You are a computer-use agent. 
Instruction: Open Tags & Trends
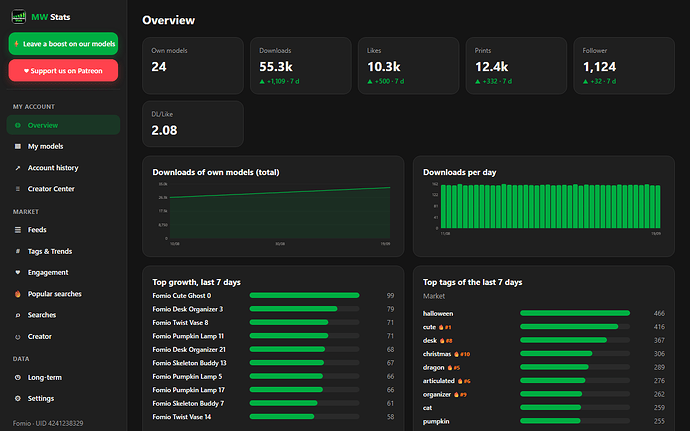63,251
